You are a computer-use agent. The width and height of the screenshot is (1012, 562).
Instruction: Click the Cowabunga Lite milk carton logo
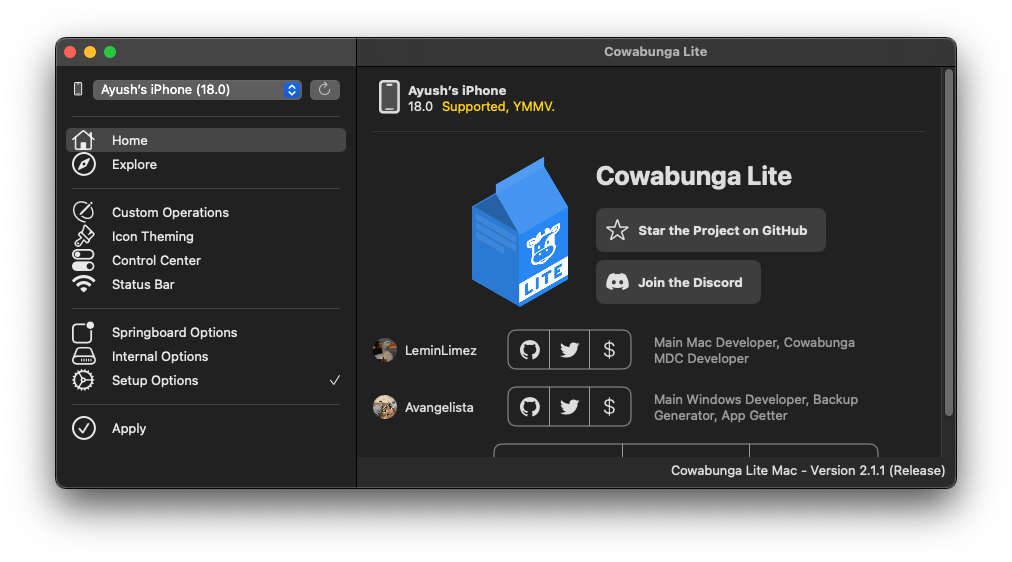pos(520,232)
